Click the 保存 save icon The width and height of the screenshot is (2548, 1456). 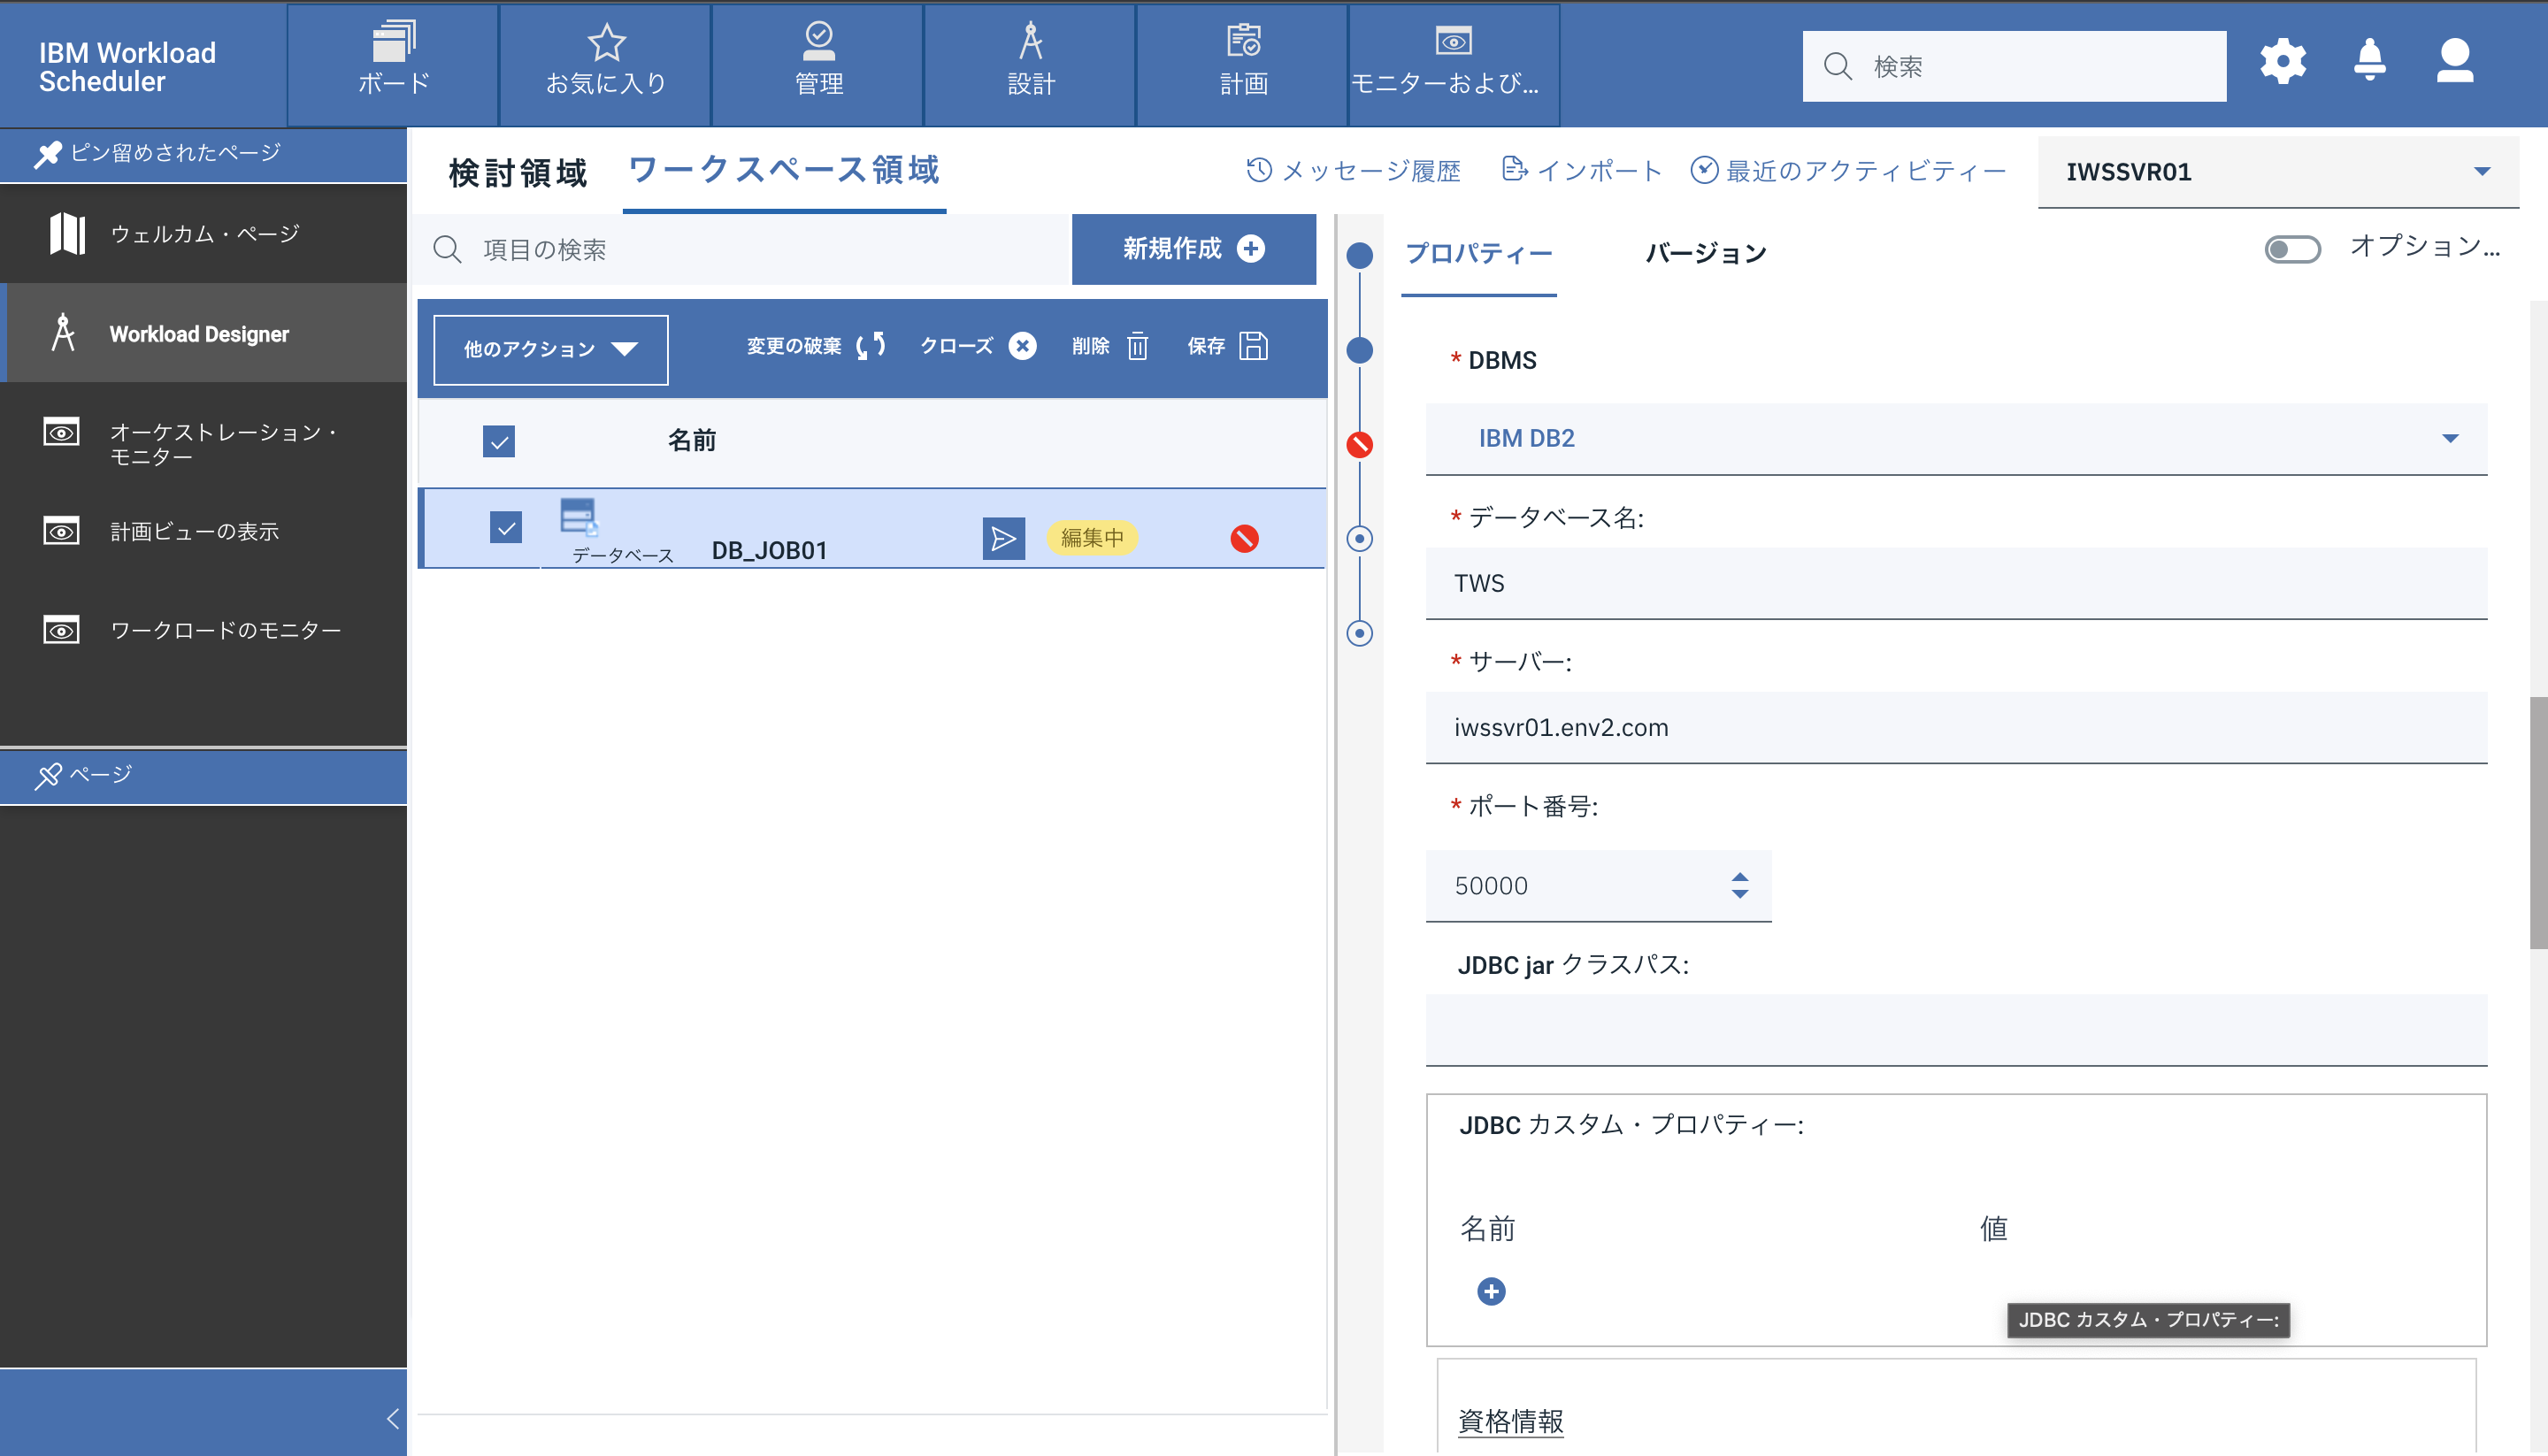[1253, 346]
